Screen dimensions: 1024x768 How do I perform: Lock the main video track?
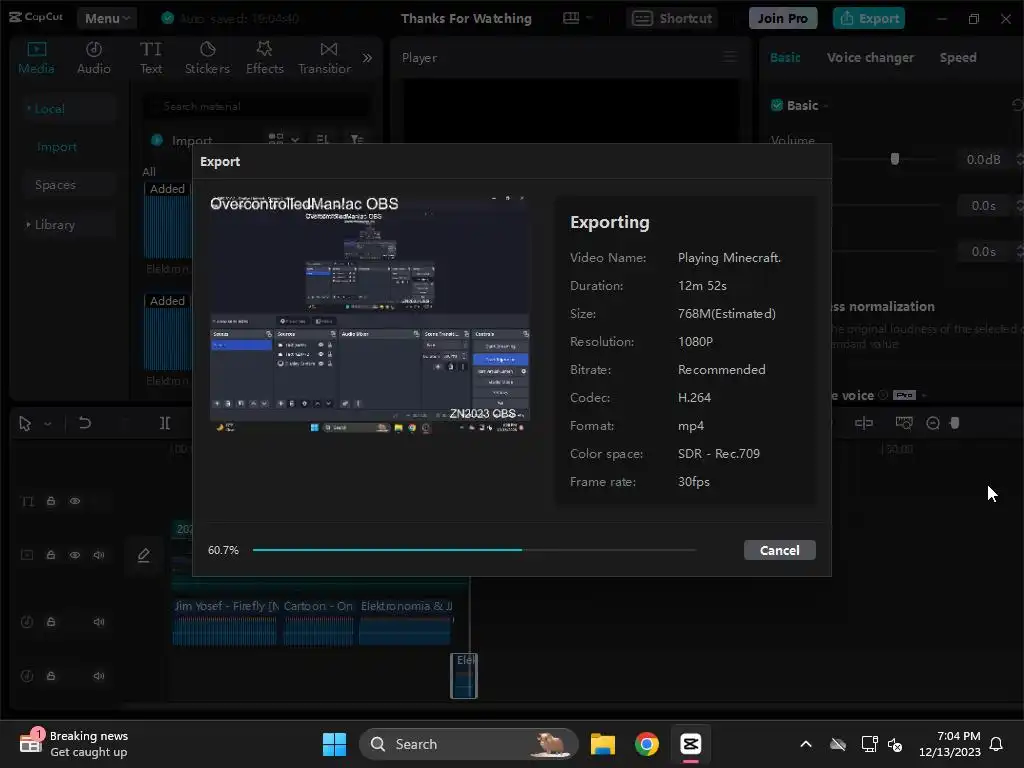[51, 554]
